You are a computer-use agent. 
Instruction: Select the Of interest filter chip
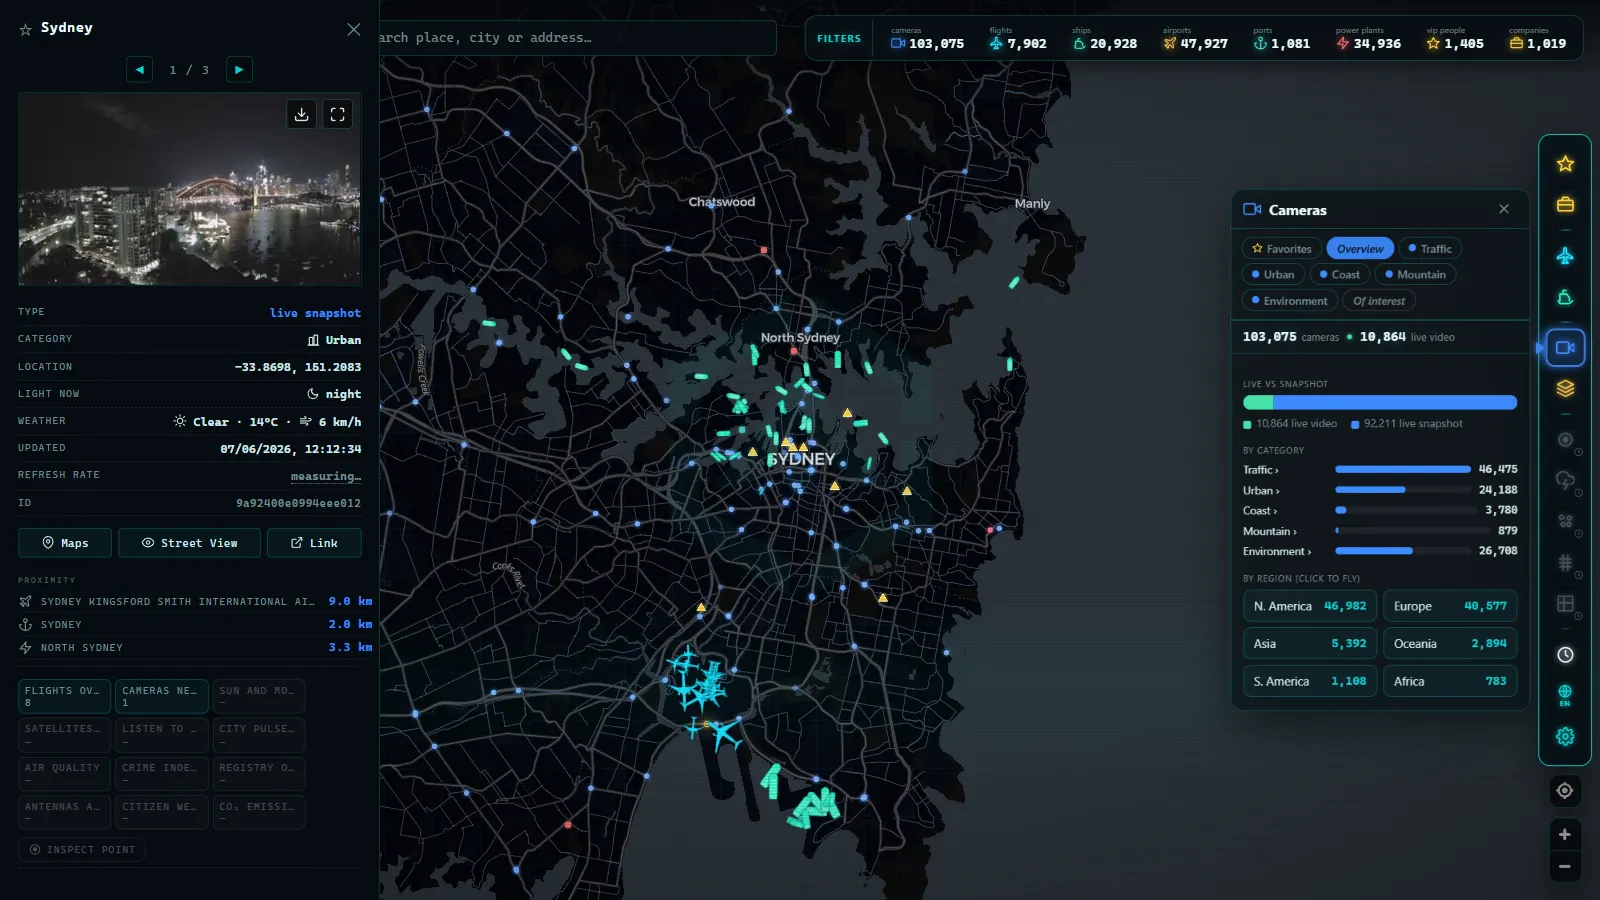pyautogui.click(x=1379, y=301)
